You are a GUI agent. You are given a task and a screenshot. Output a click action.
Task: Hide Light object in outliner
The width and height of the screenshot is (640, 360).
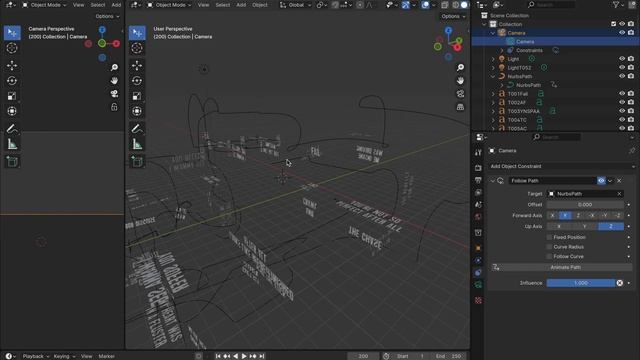point(622,59)
